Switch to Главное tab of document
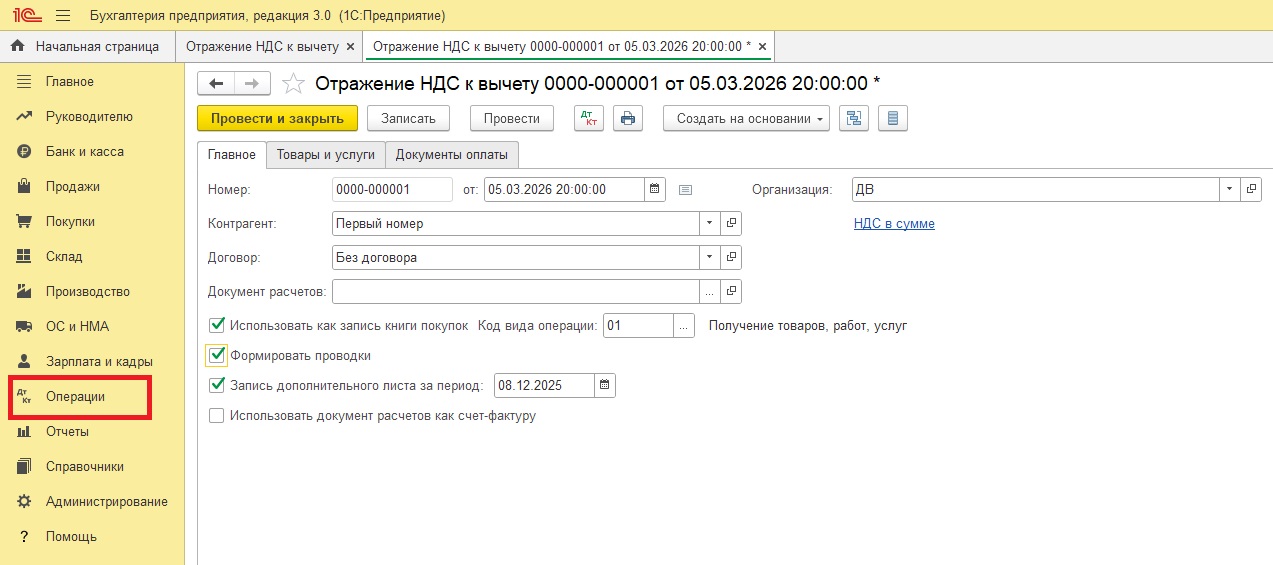The height and width of the screenshot is (565, 1273). pyautogui.click(x=232, y=154)
